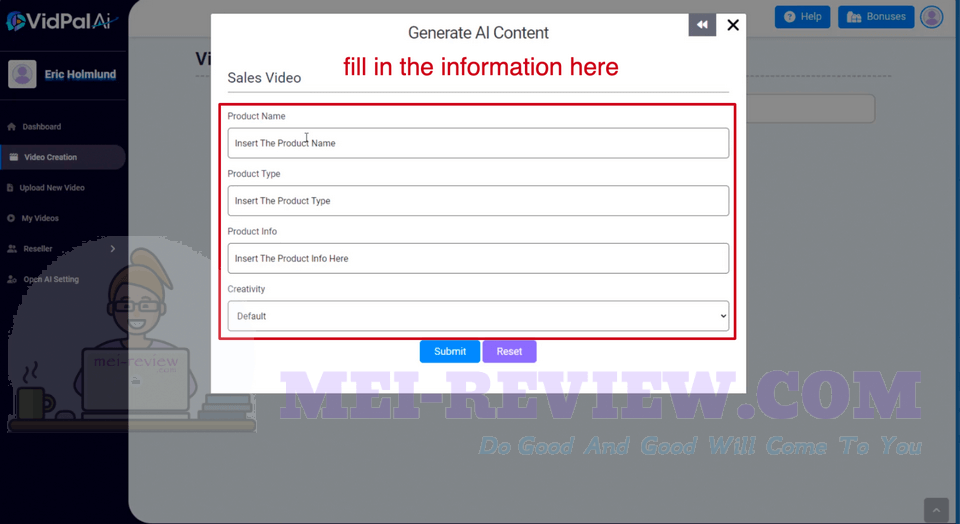Image resolution: width=960 pixels, height=524 pixels.
Task: Submit the sales video form
Action: coord(450,351)
